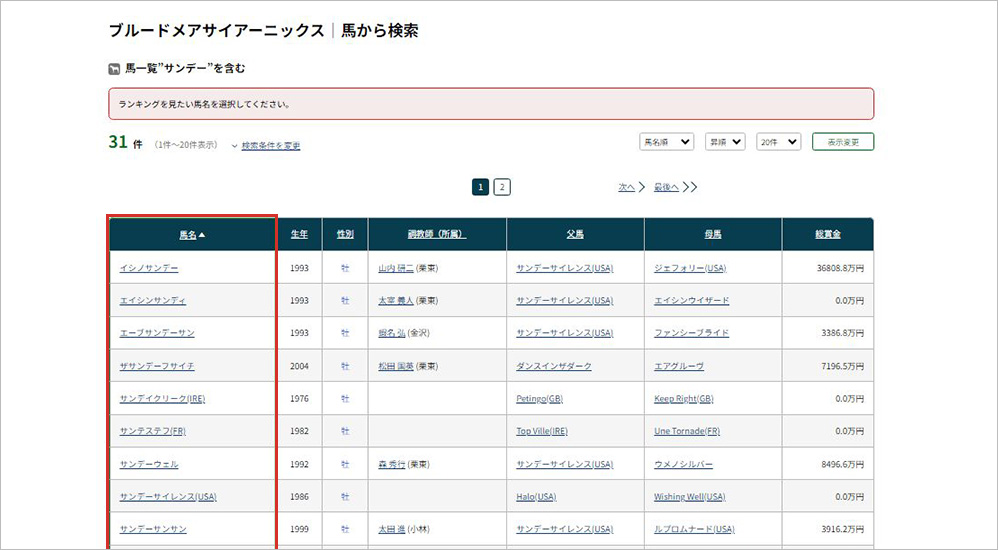Open horse サンデーサイレンス(USA) in 馬名 column

tap(168, 497)
